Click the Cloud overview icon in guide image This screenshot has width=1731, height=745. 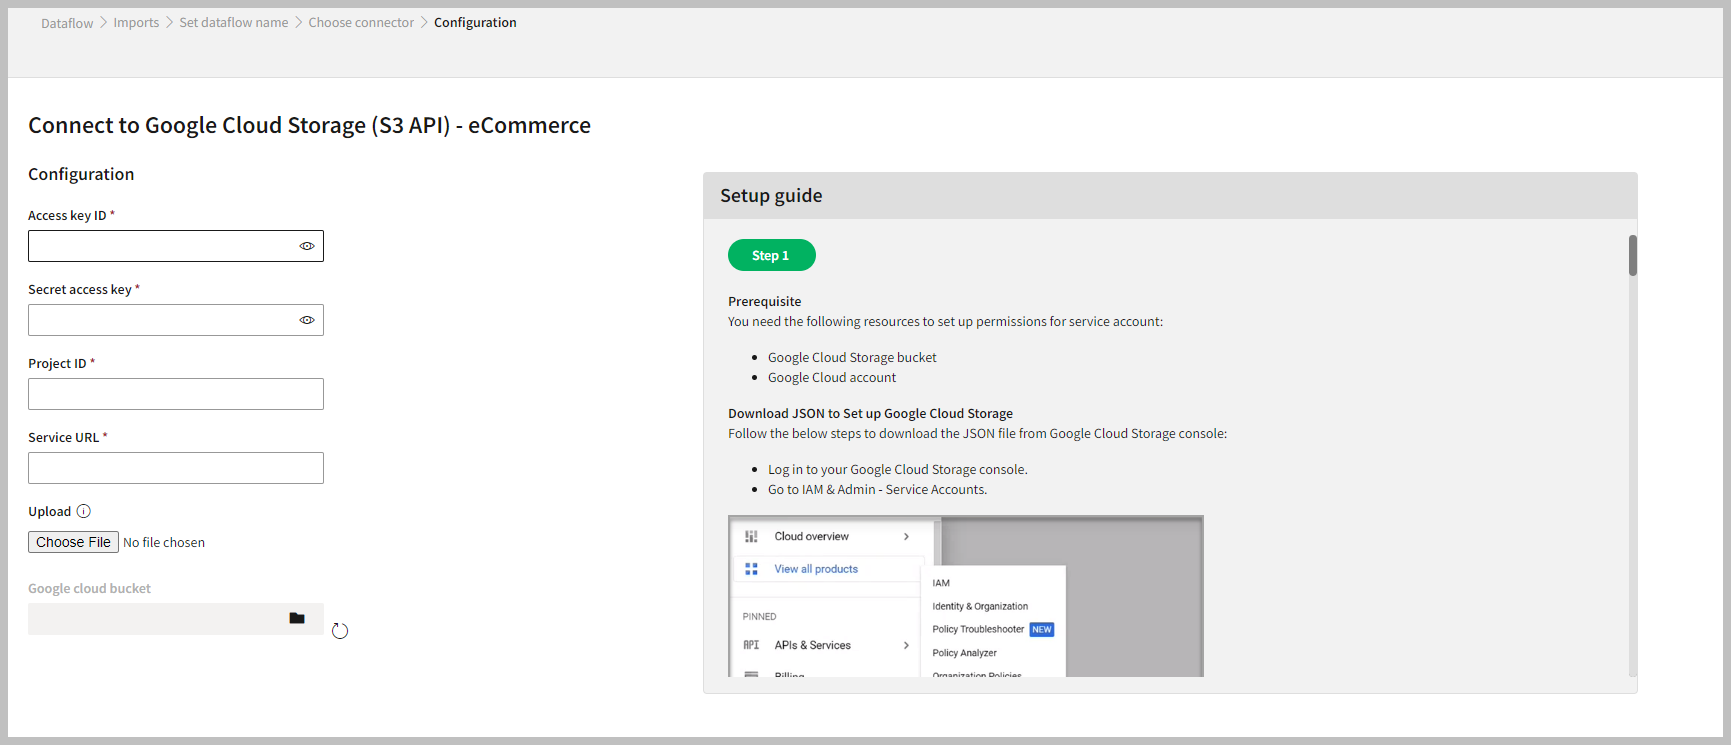[751, 537]
